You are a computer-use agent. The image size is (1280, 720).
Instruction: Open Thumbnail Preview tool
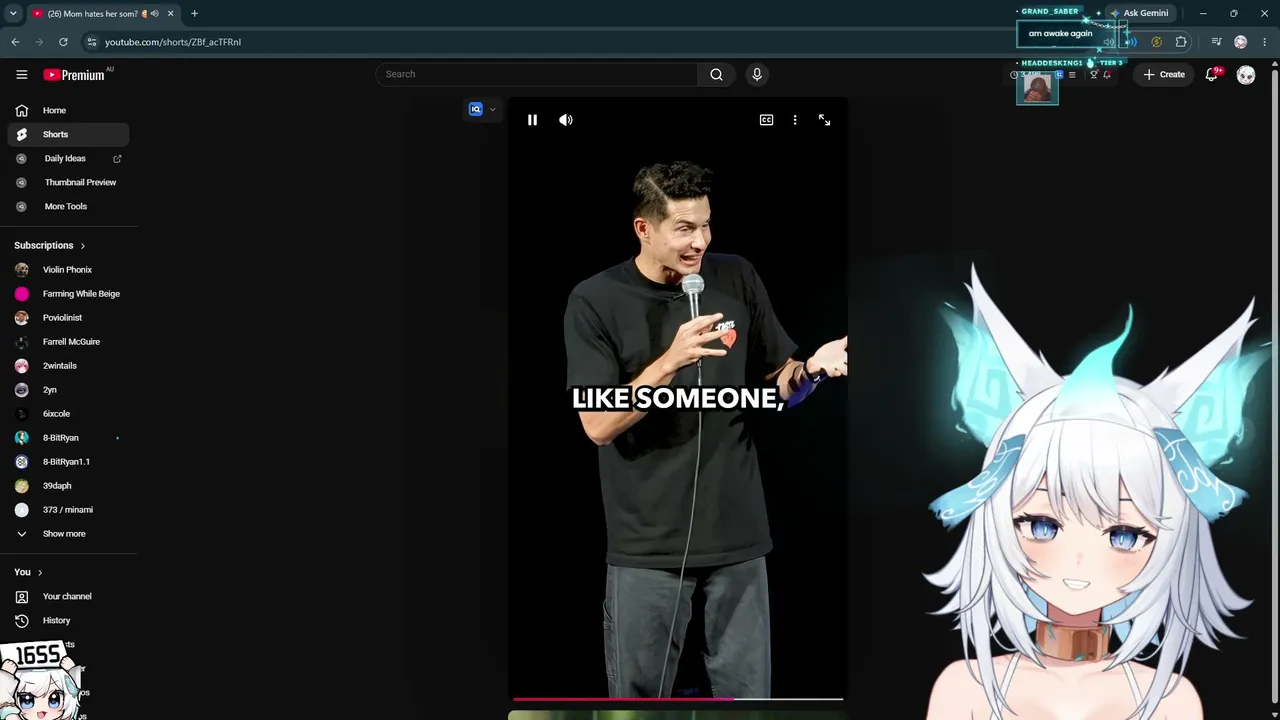pos(68,182)
